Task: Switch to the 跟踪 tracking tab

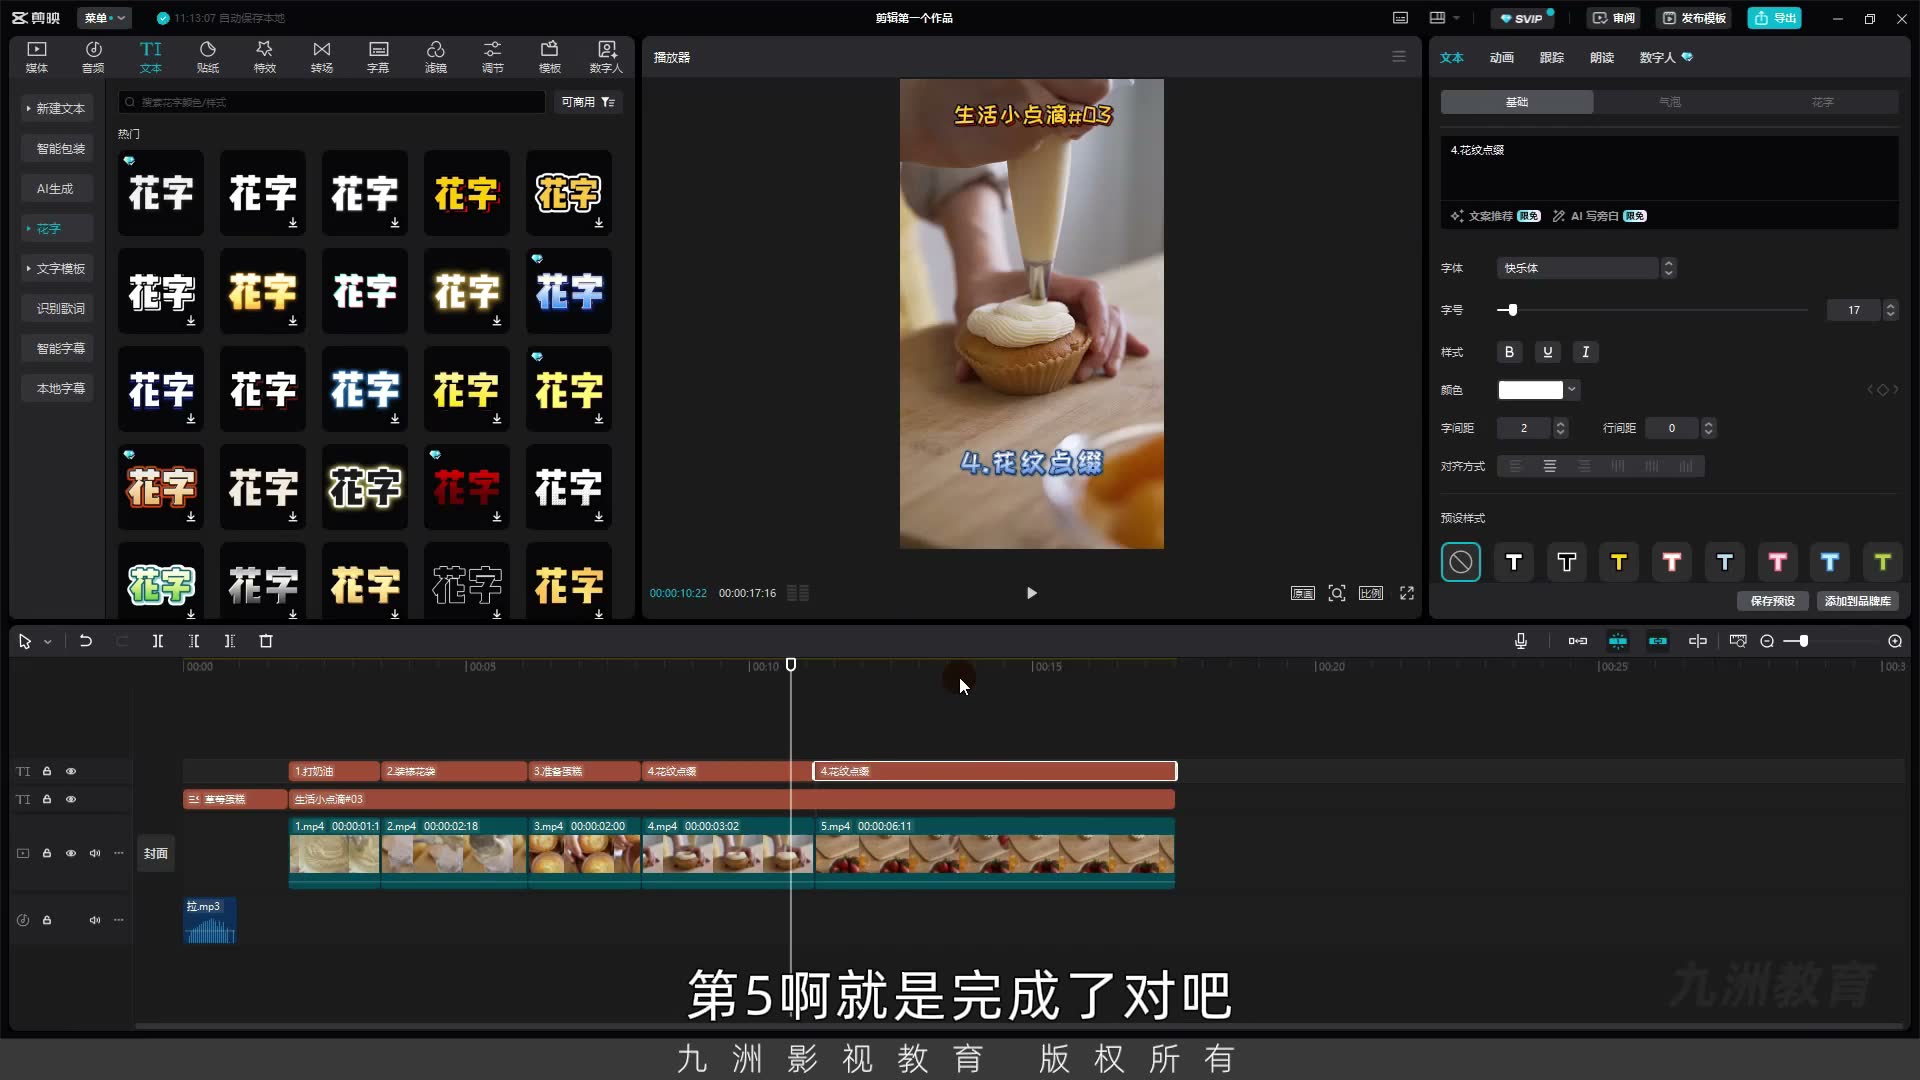Action: 1552,57
